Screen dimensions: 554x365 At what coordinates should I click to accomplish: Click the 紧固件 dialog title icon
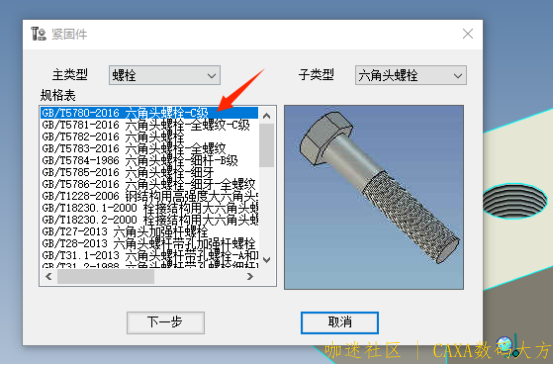click(39, 34)
